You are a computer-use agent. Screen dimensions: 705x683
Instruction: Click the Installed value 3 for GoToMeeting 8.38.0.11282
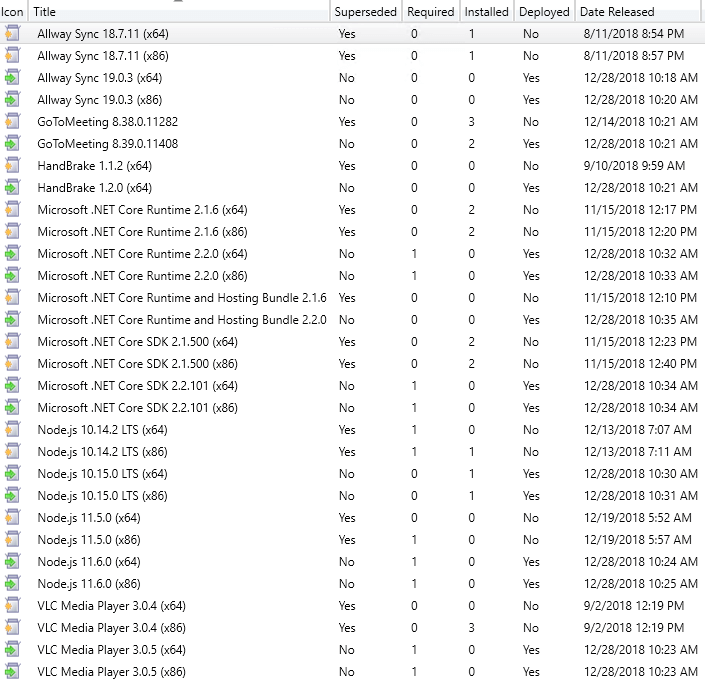[x=471, y=122]
